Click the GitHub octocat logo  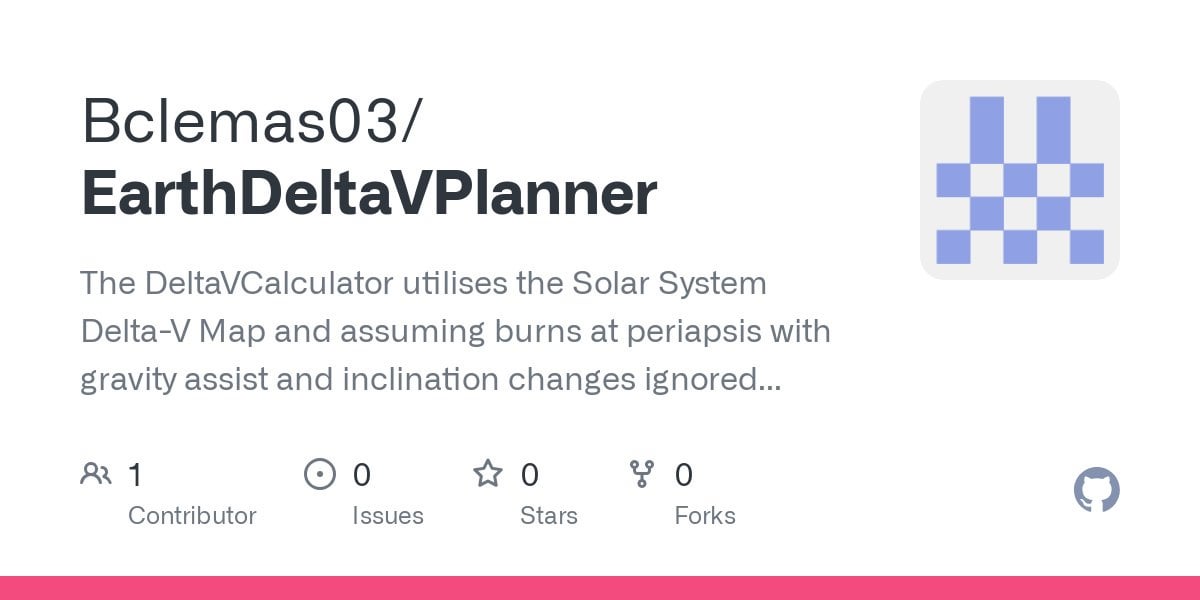[x=1096, y=491]
